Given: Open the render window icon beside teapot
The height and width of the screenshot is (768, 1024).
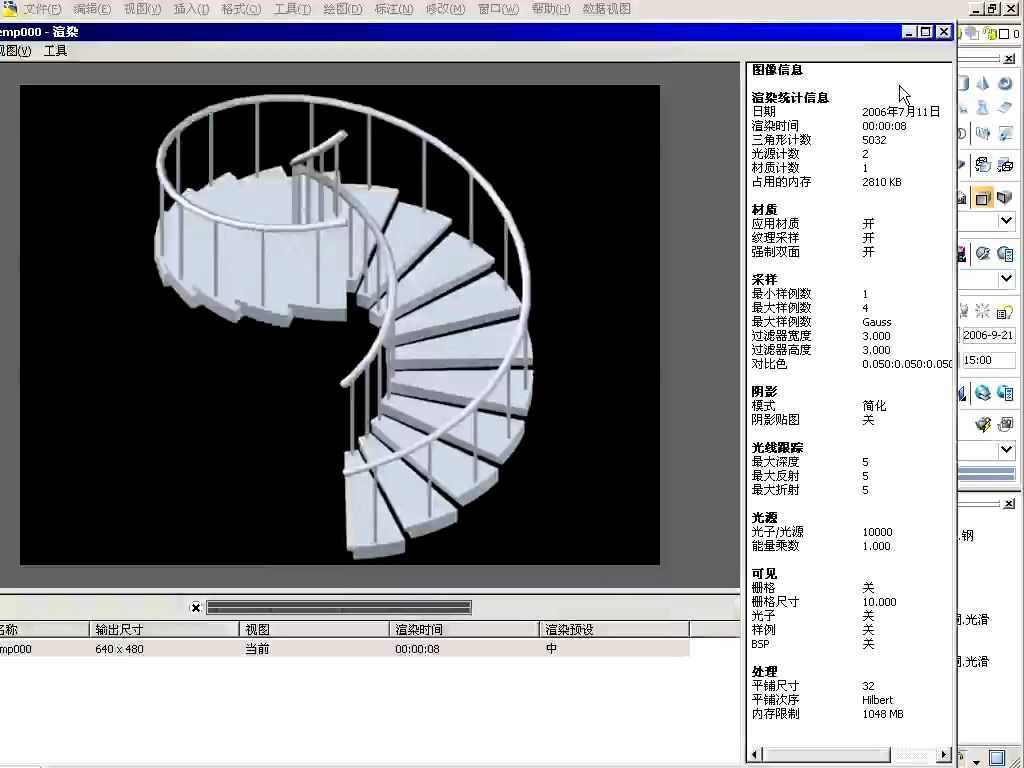Looking at the screenshot, I should pos(1005,424).
